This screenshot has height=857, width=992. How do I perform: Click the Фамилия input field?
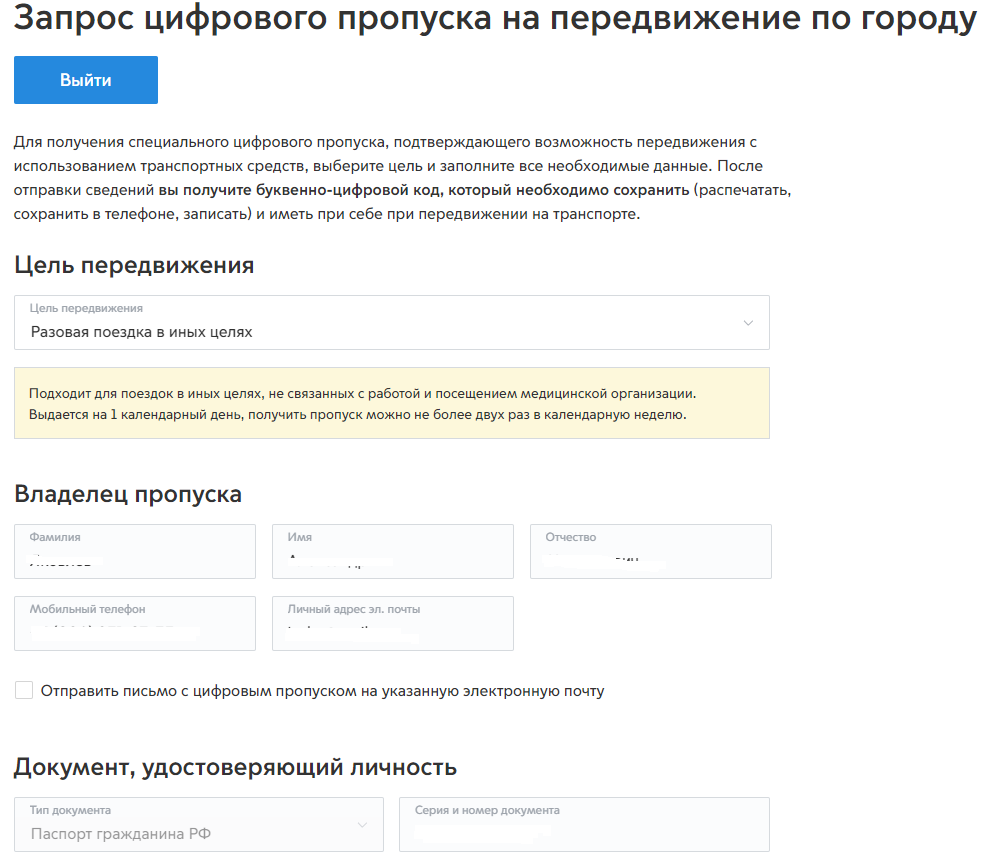pos(134,551)
